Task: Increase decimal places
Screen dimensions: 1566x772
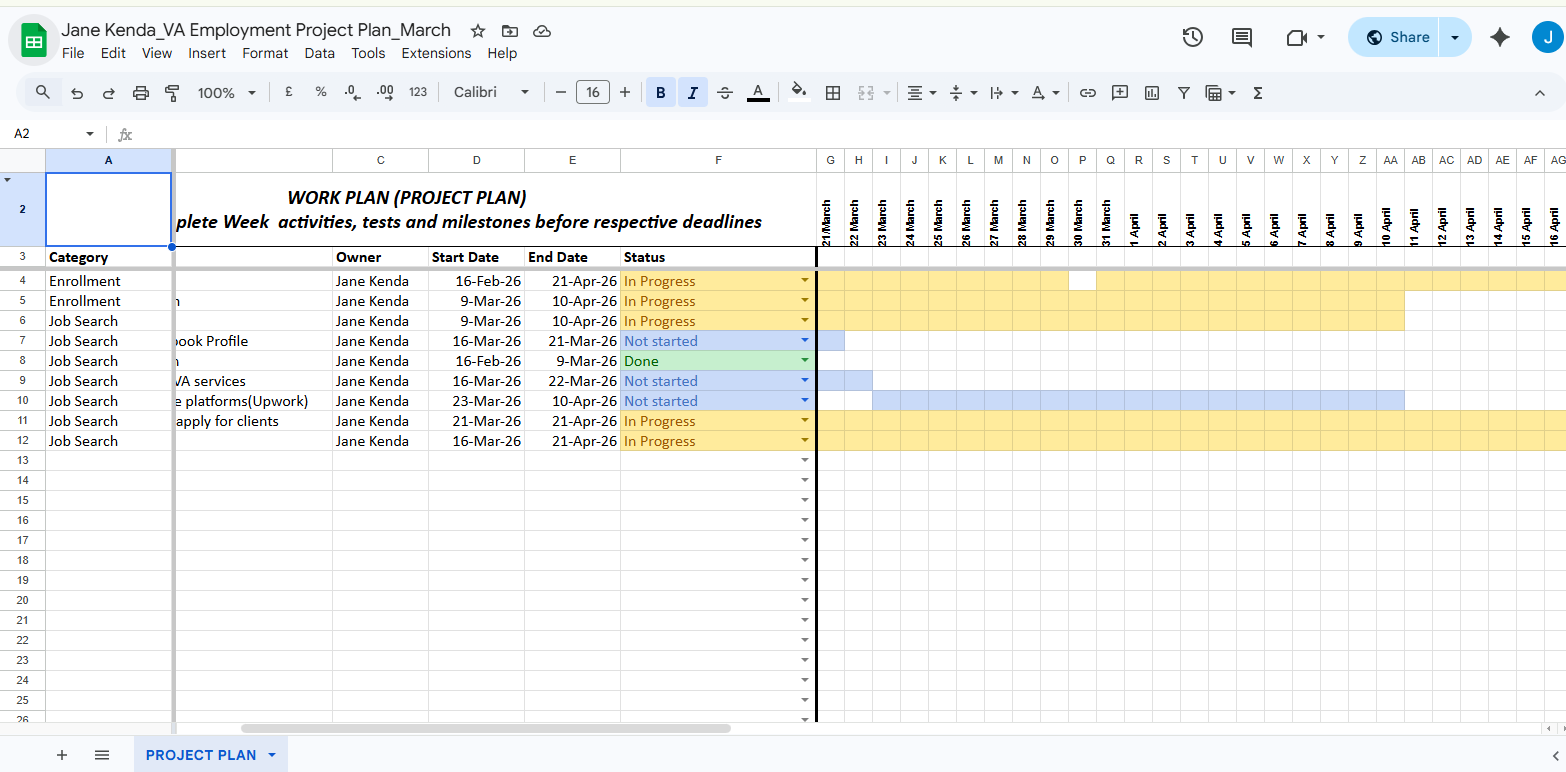Action: (x=385, y=92)
